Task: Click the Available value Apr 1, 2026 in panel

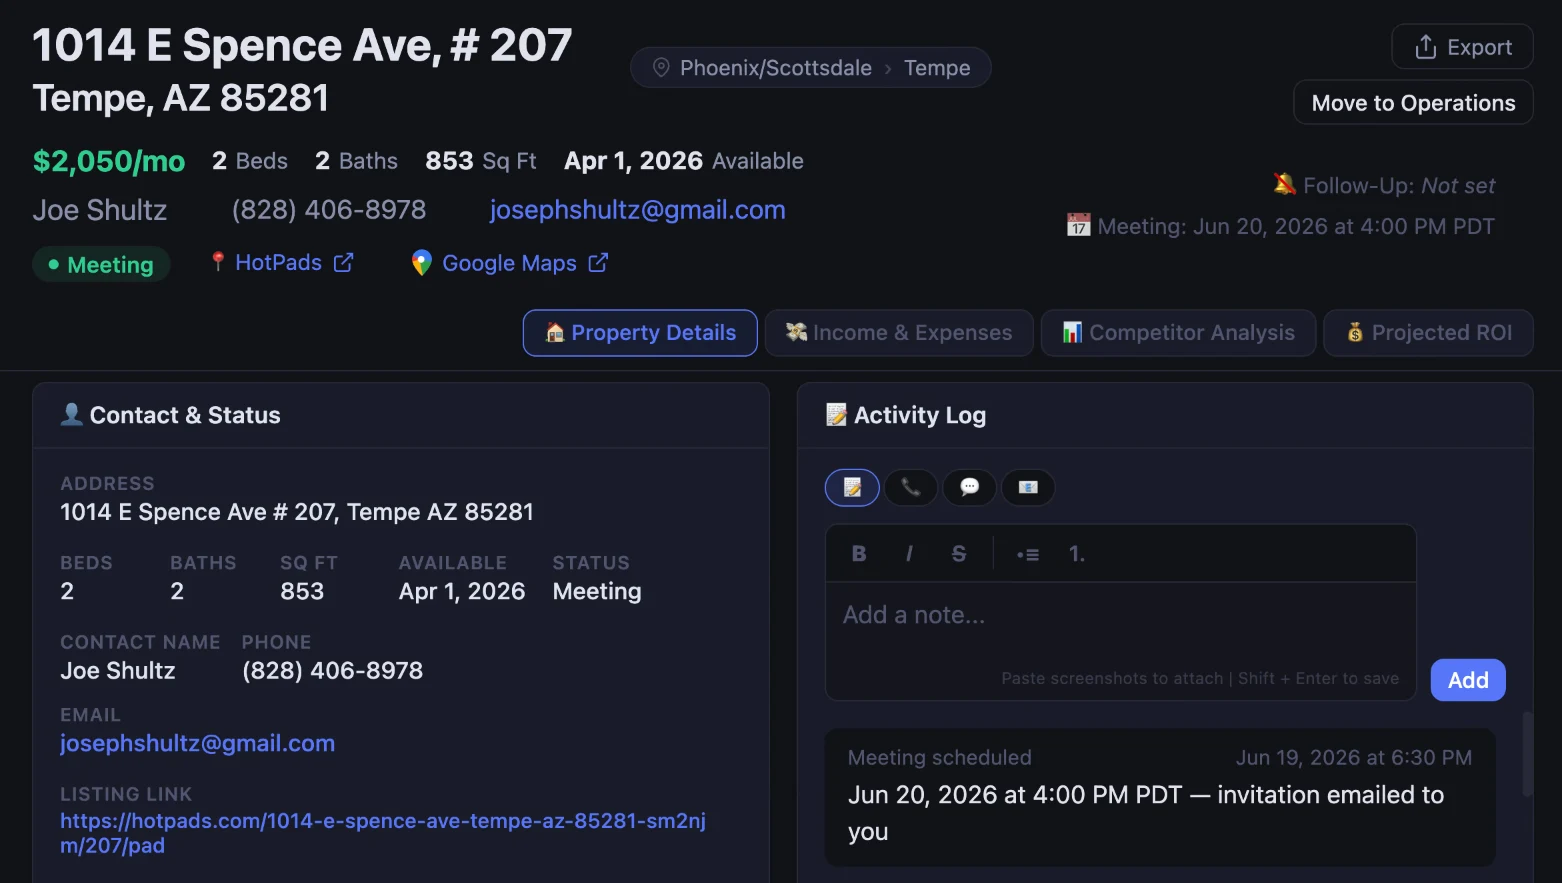Action: (x=462, y=591)
